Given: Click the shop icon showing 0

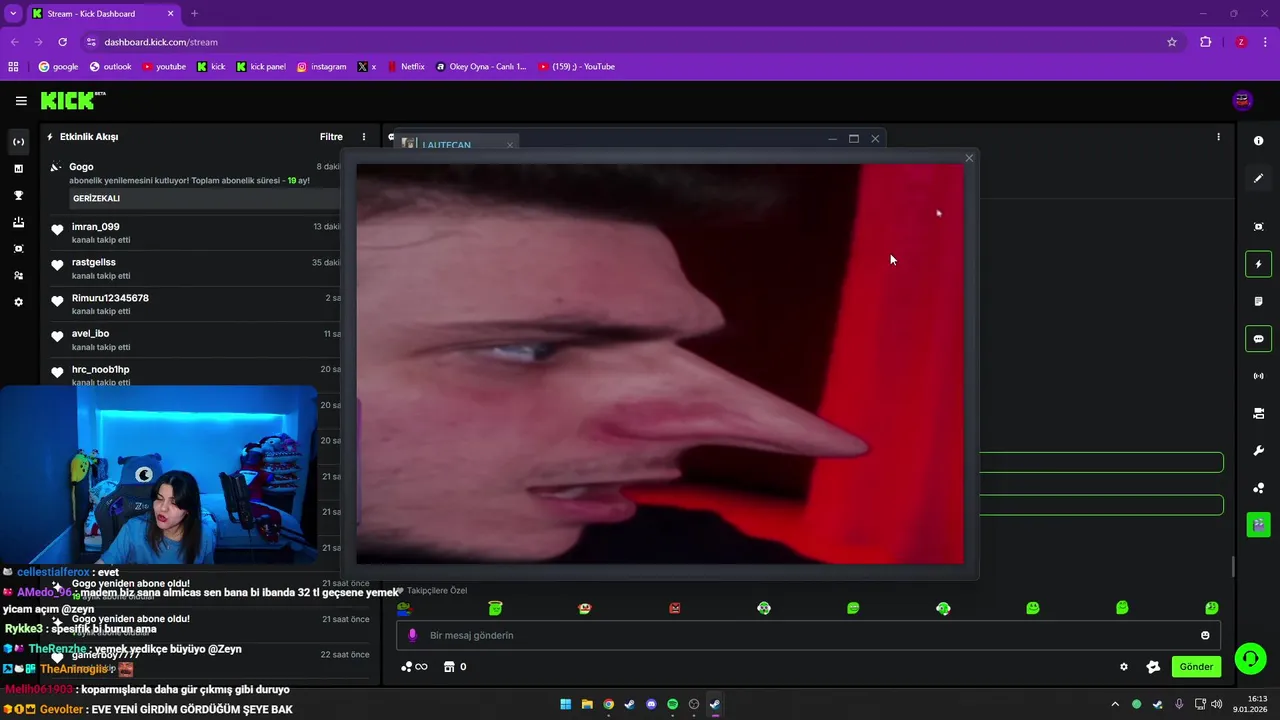Looking at the screenshot, I should coord(455,667).
